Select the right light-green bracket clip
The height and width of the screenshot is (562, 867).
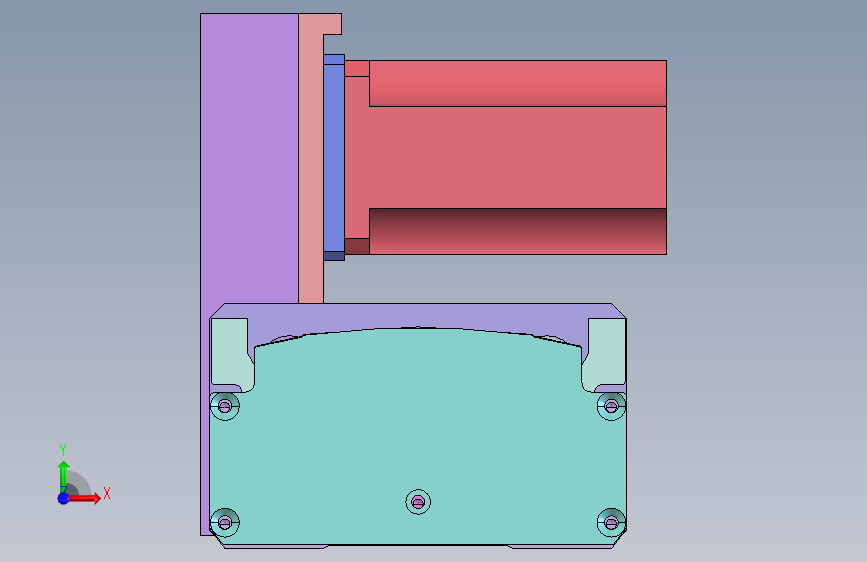tap(605, 353)
